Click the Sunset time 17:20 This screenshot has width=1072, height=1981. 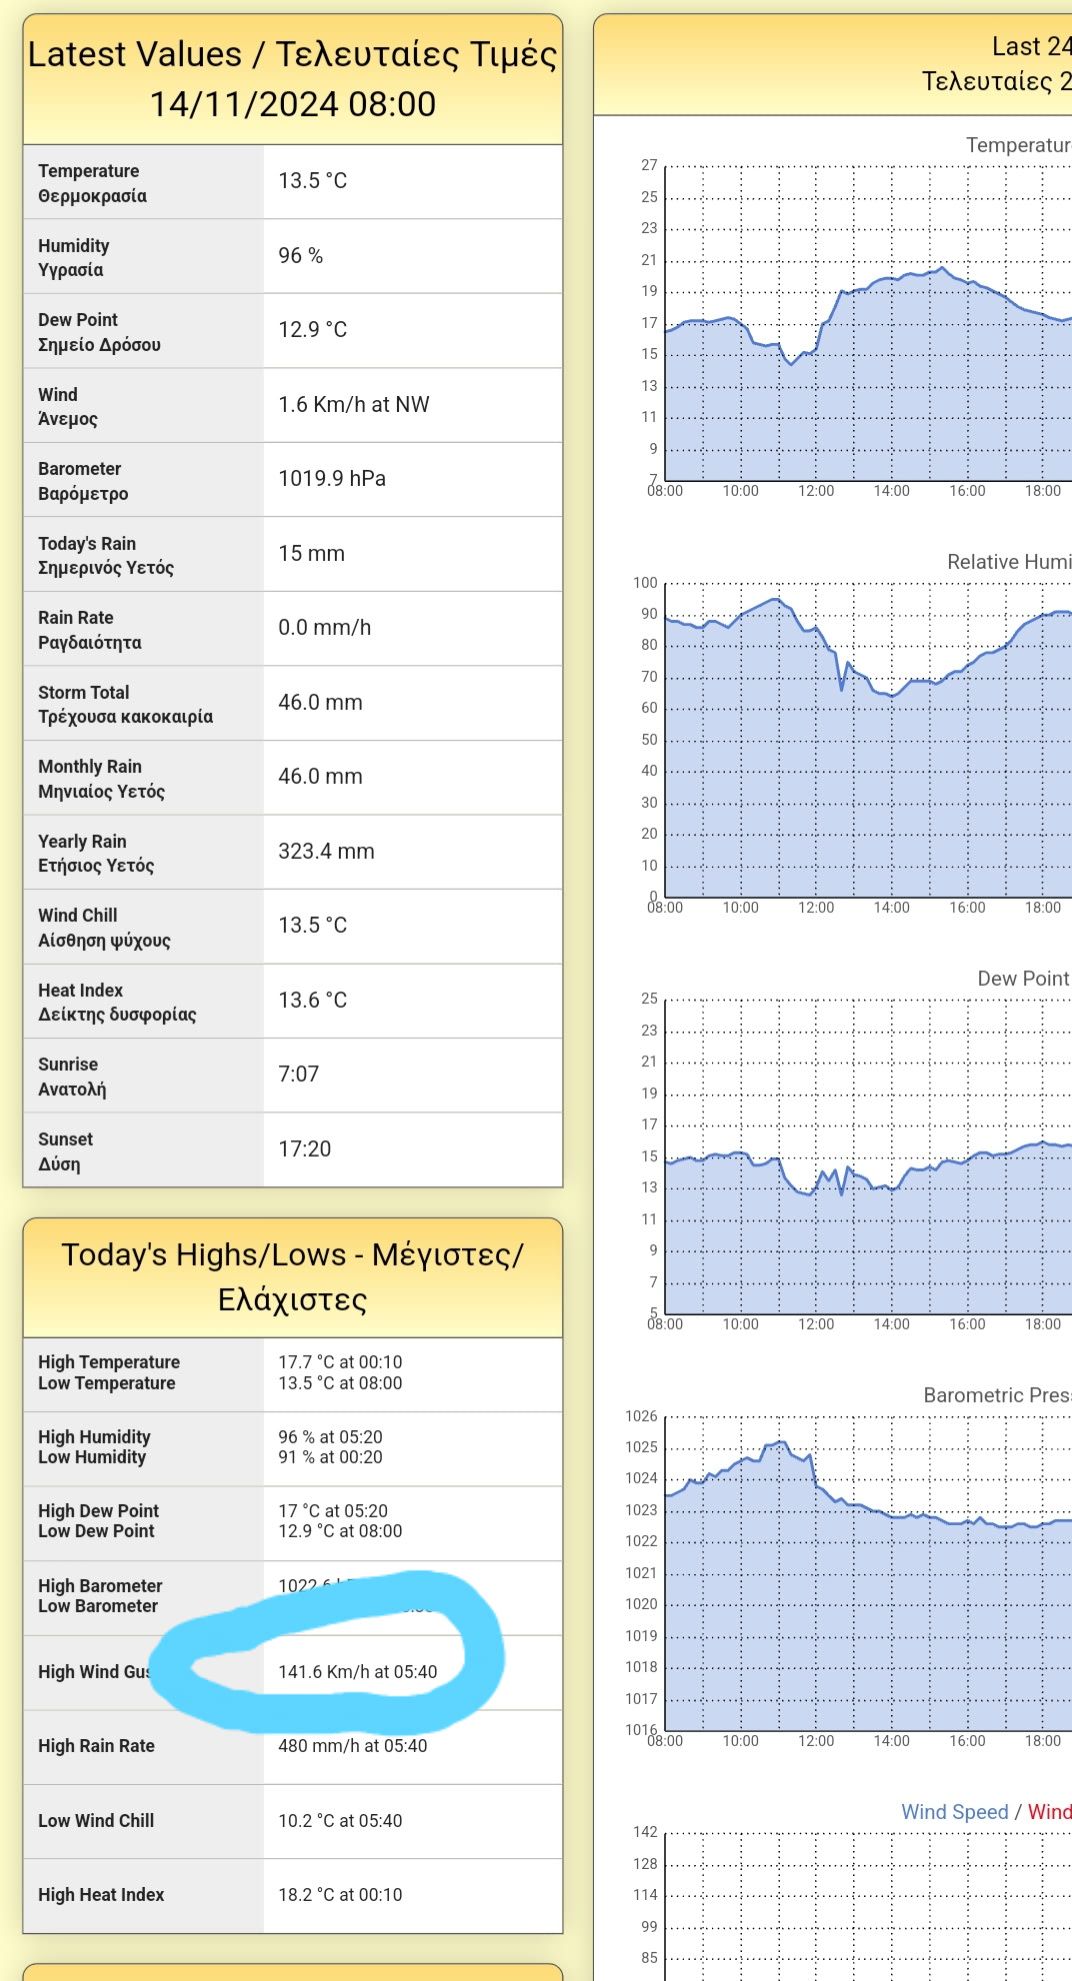304,1149
